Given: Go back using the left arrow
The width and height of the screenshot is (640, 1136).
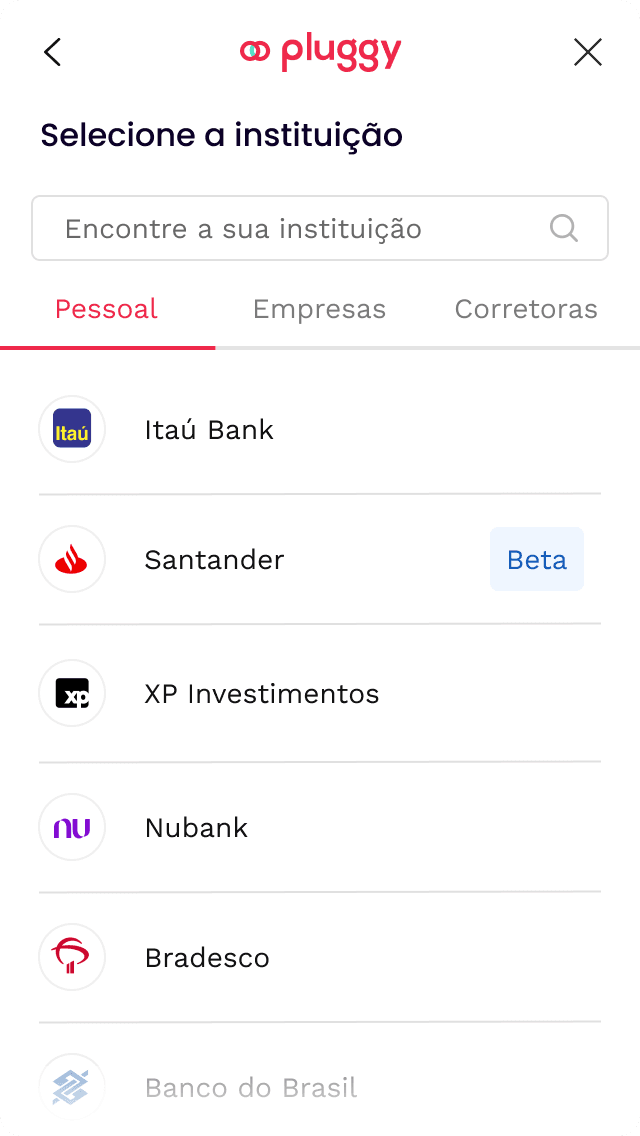Looking at the screenshot, I should 53,53.
